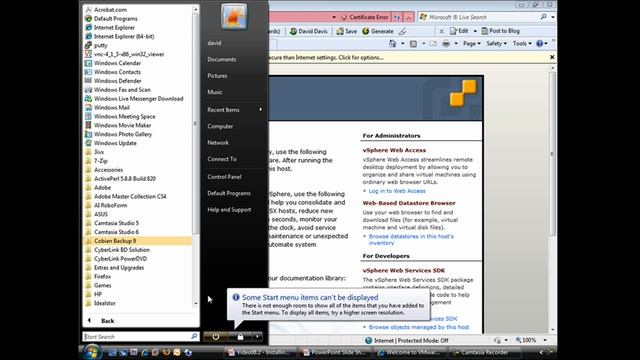The height and width of the screenshot is (360, 640).
Task: Click Back in the All Programs list
Action: pyautogui.click(x=107, y=321)
